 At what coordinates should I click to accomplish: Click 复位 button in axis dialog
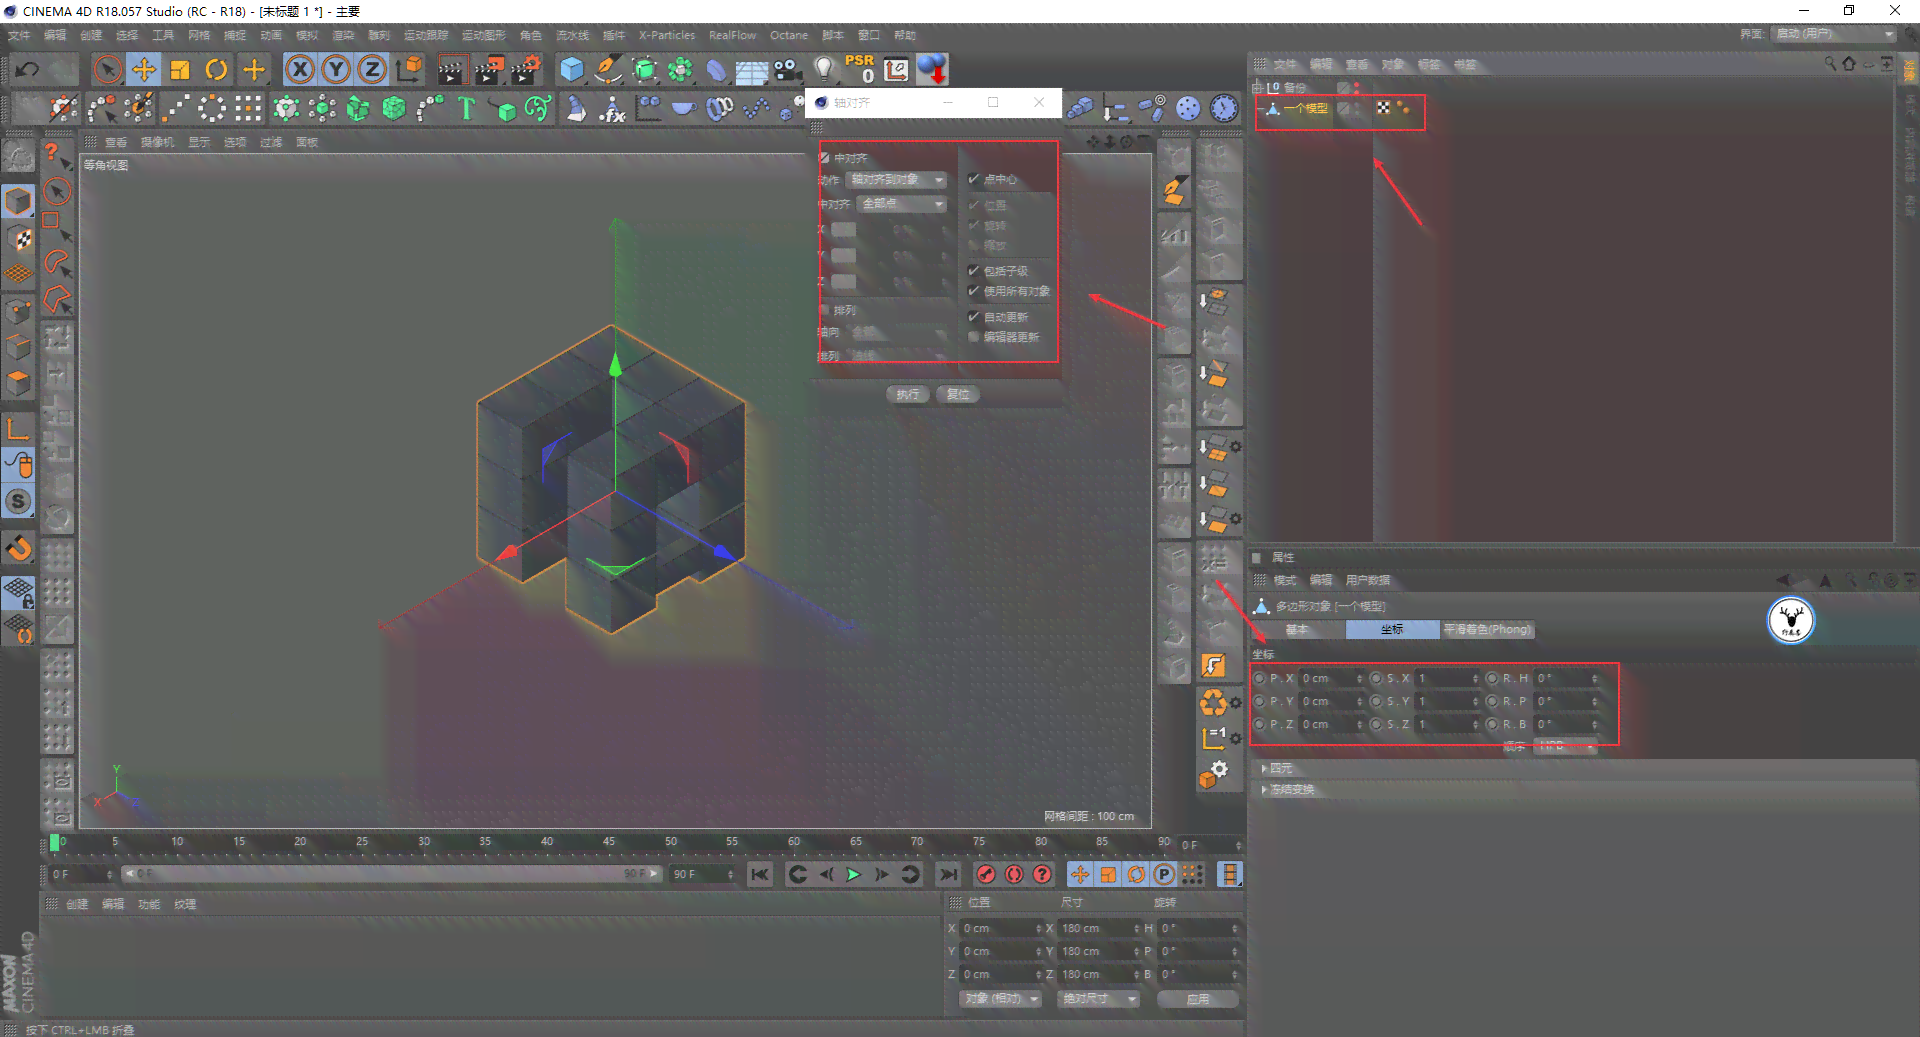coord(958,394)
